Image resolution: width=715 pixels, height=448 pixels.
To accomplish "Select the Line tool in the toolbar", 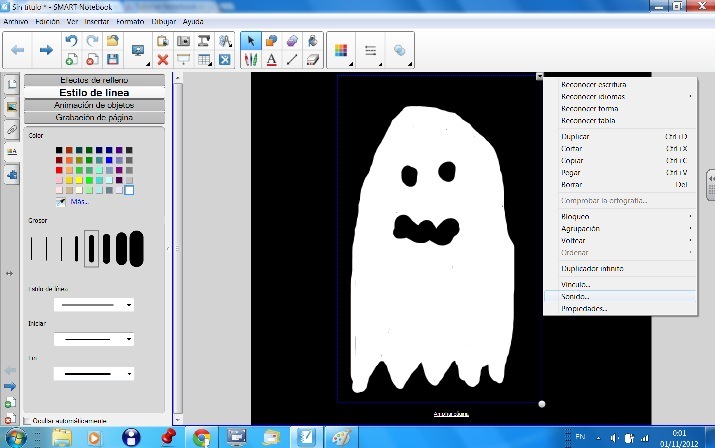I will pos(291,60).
